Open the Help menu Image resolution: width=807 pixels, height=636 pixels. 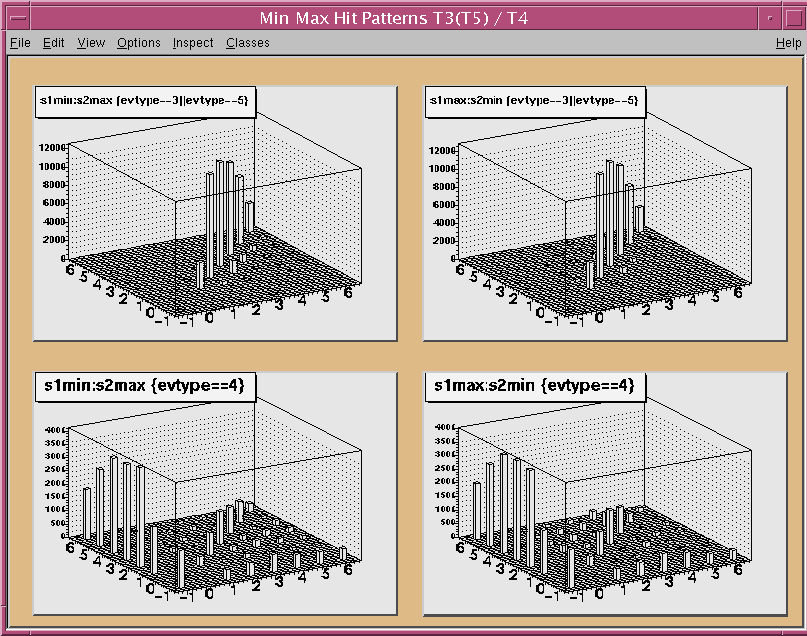coord(788,43)
